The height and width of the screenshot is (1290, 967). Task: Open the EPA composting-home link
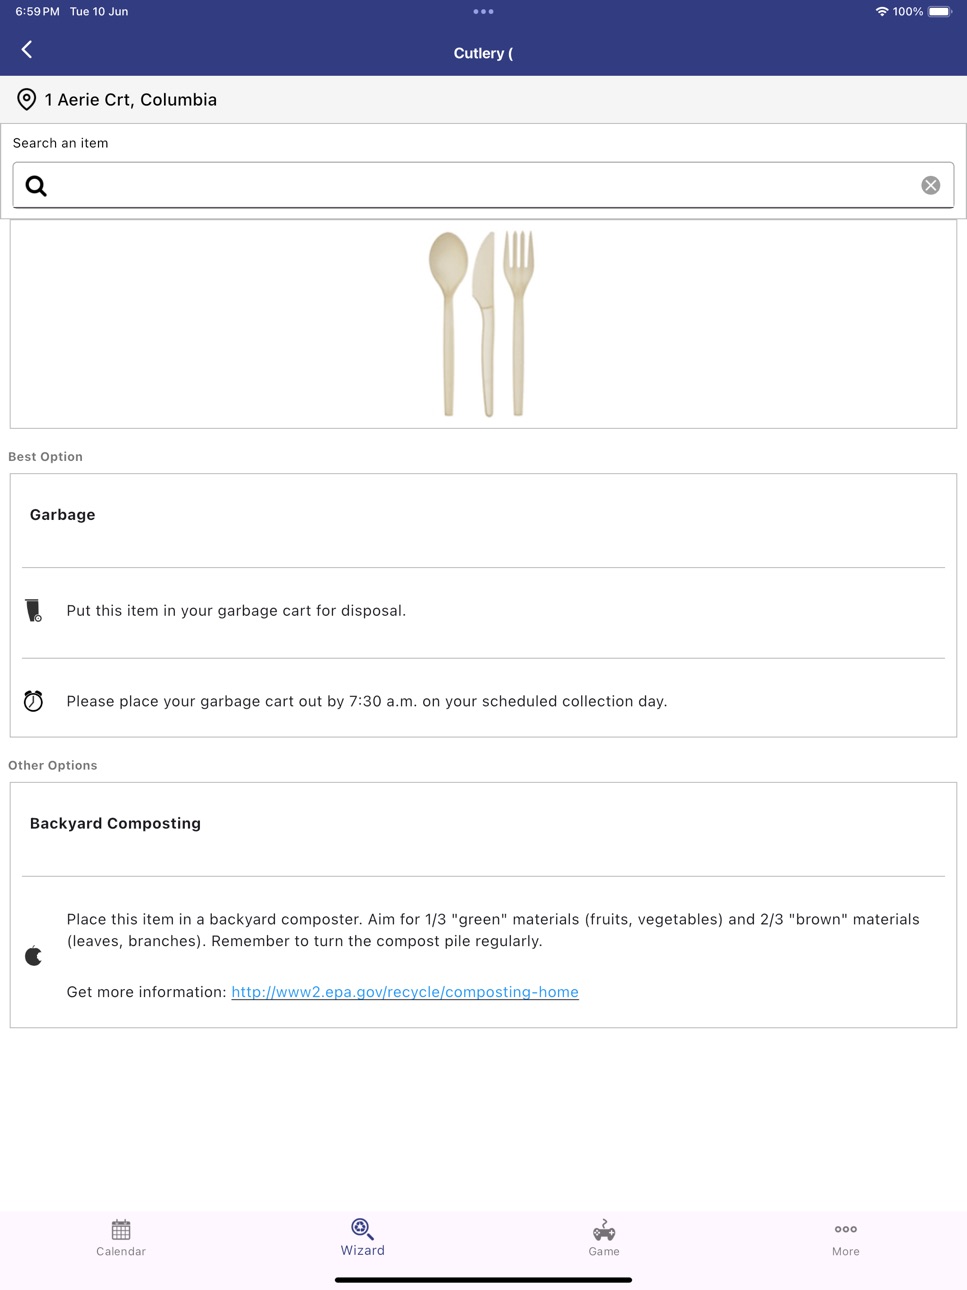405,992
